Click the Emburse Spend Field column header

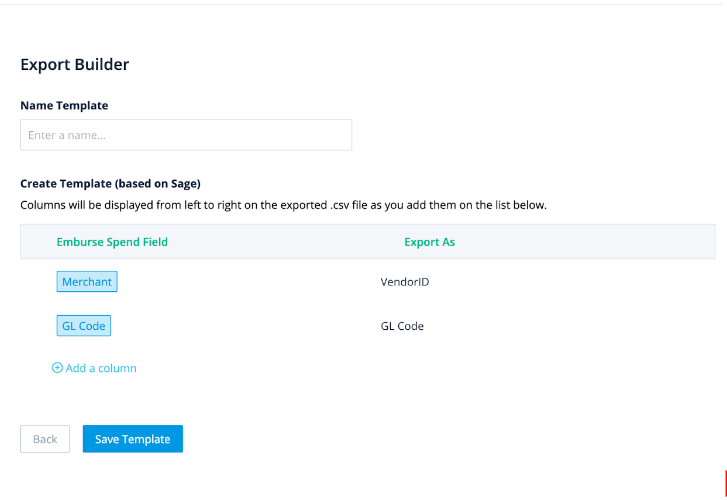point(112,242)
